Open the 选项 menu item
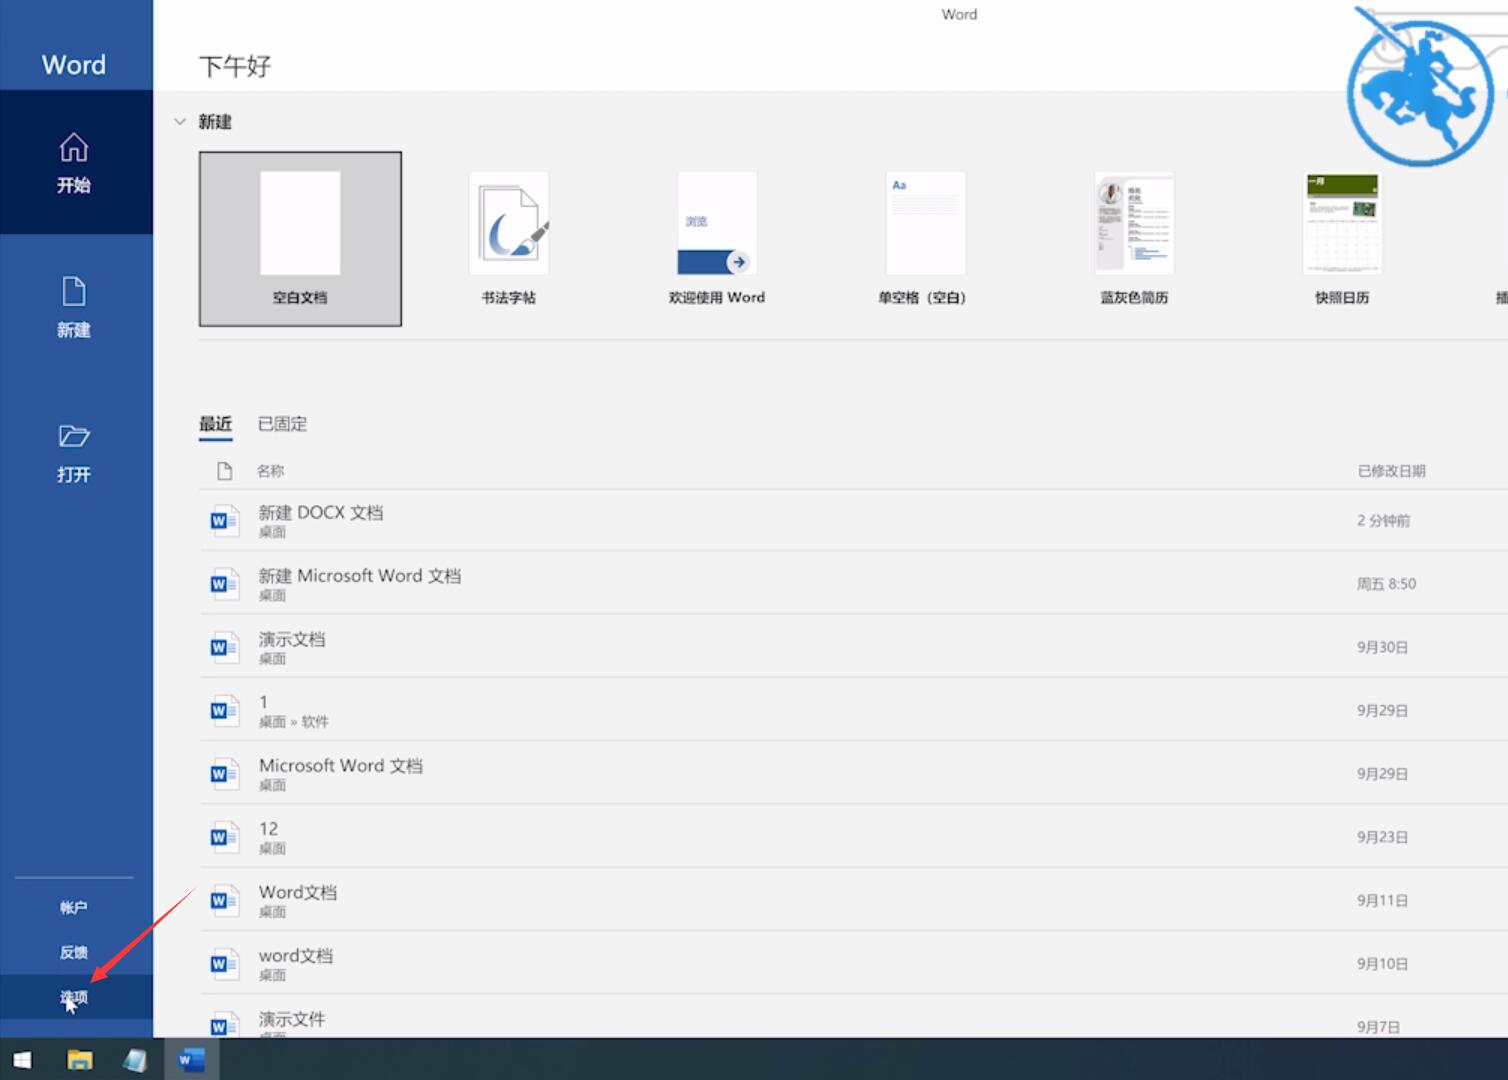 pos(74,998)
